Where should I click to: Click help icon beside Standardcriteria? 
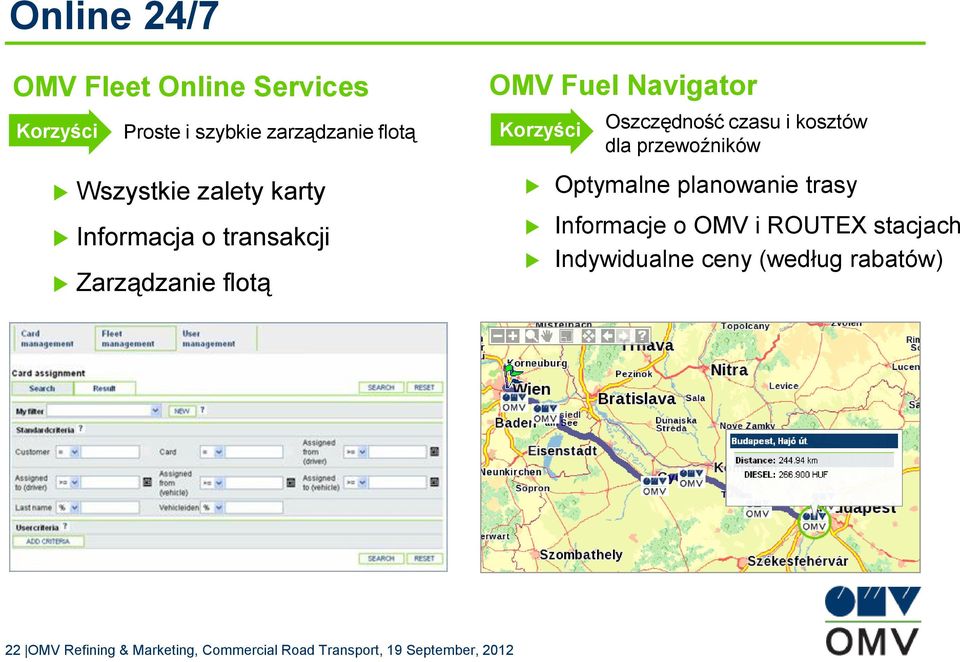point(81,429)
